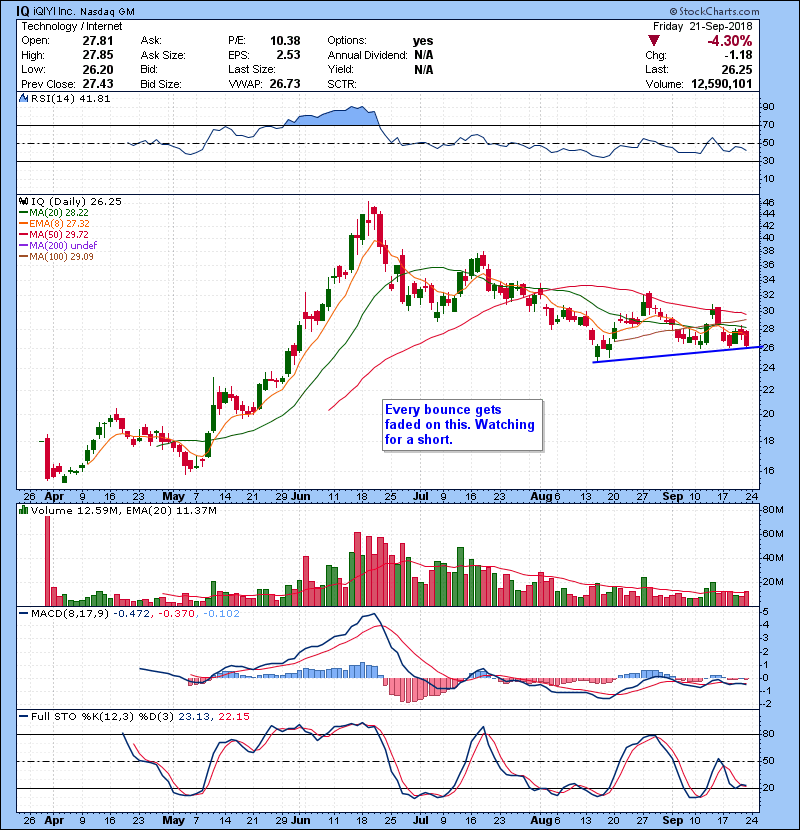Screen dimensions: 800x830
Task: Click the stochastic %D value 22.15
Action: [x=233, y=716]
